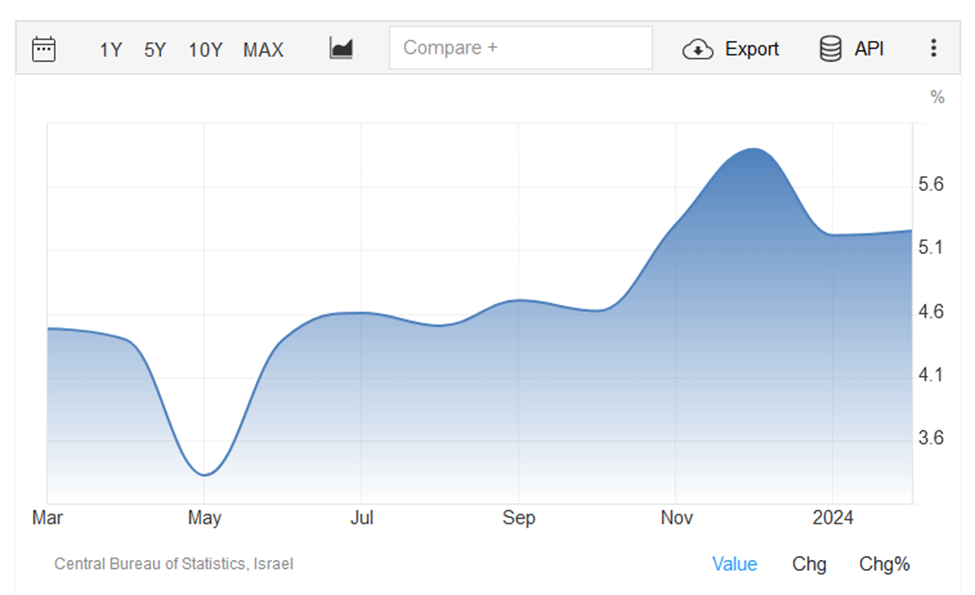975x595 pixels.
Task: Select the Value view tab
Action: [734, 564]
